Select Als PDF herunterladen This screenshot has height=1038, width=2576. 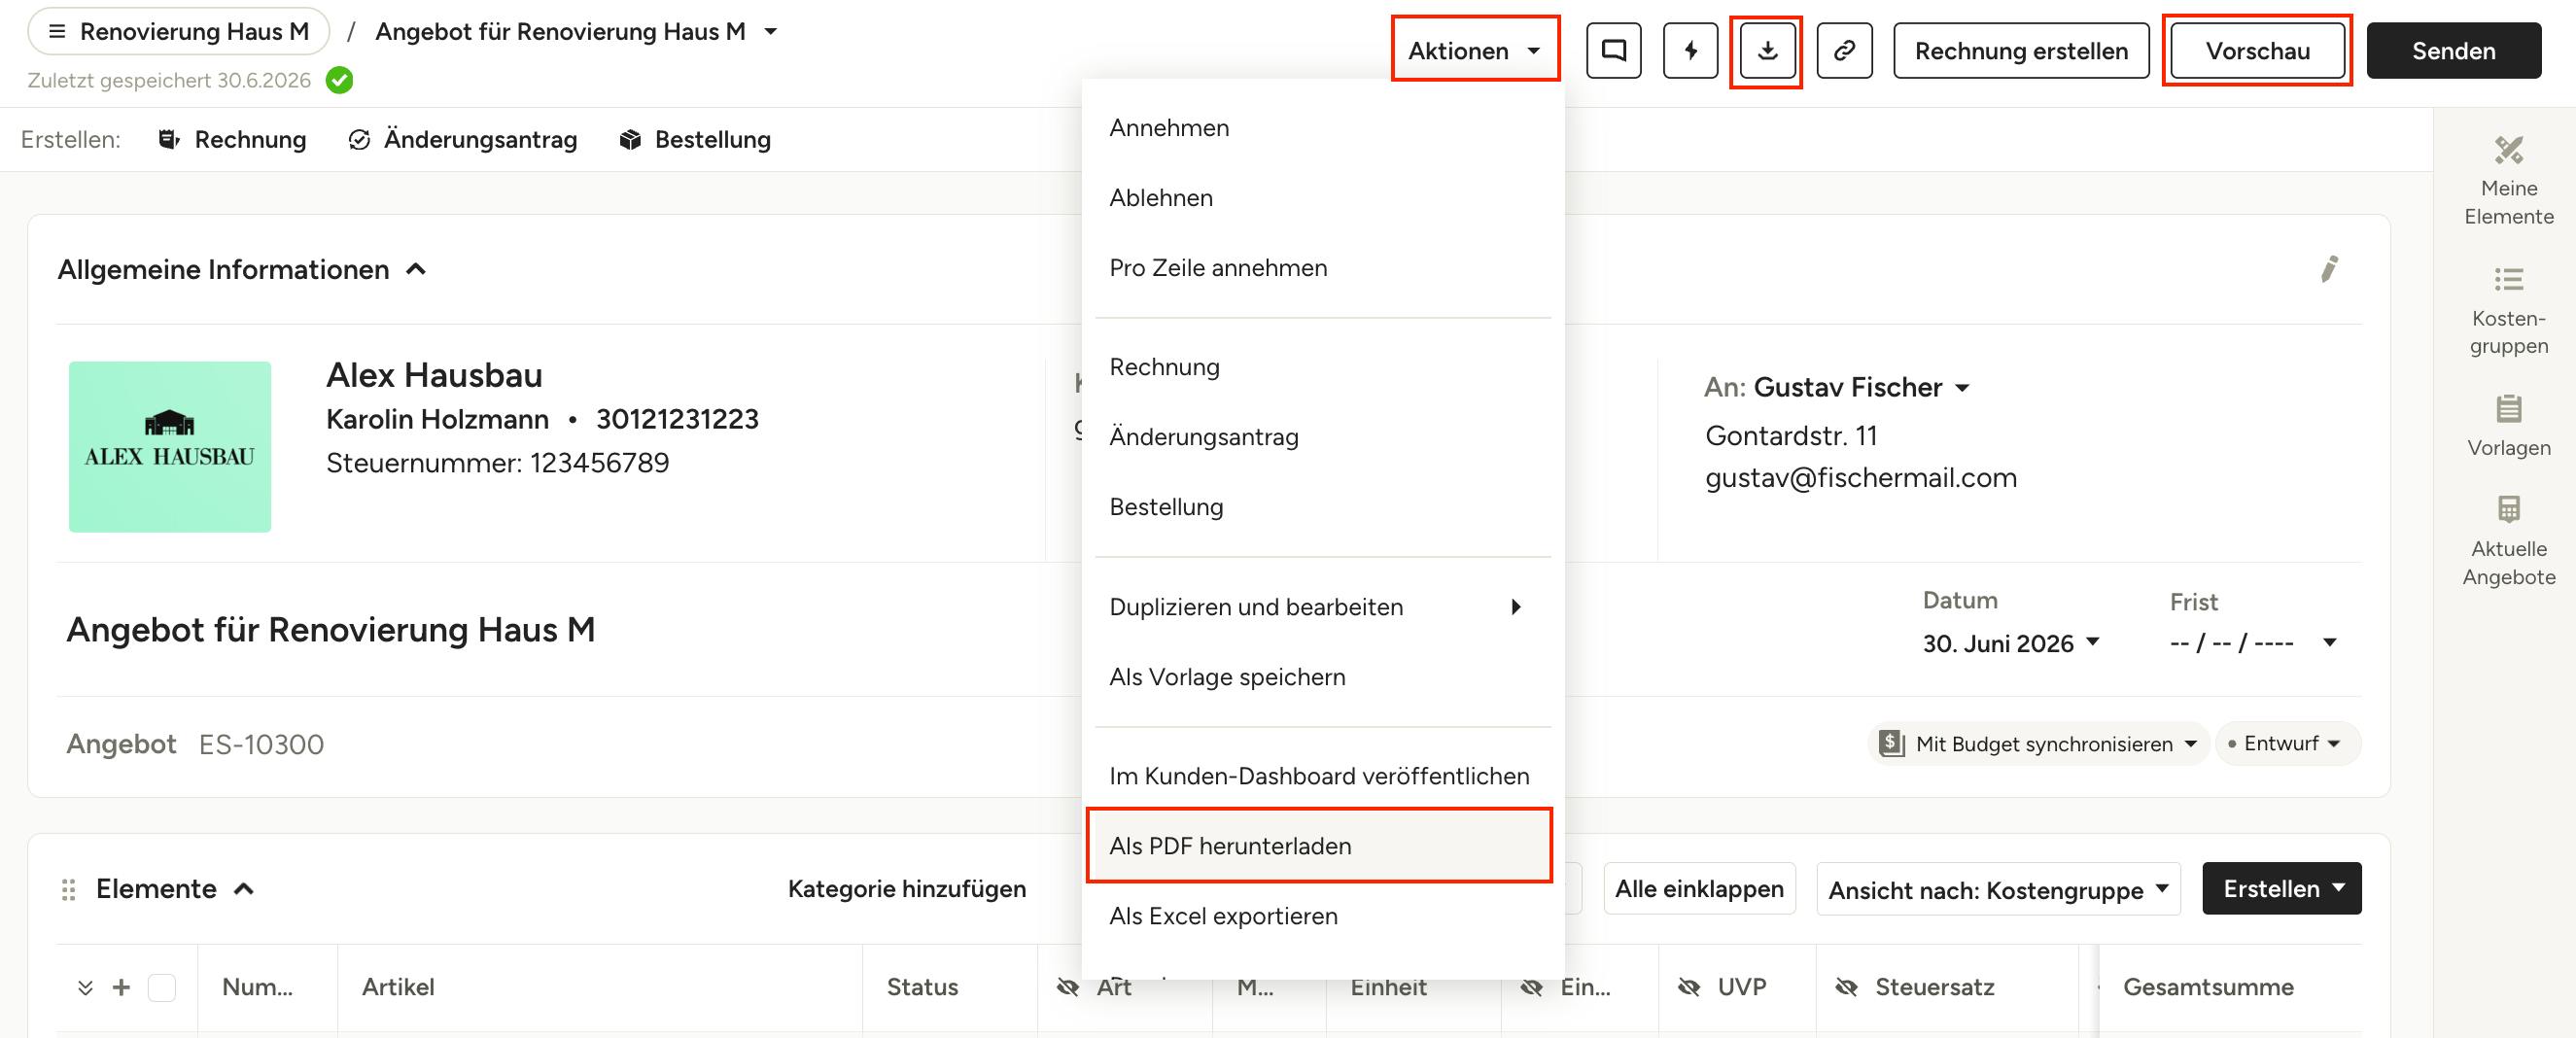point(1323,846)
